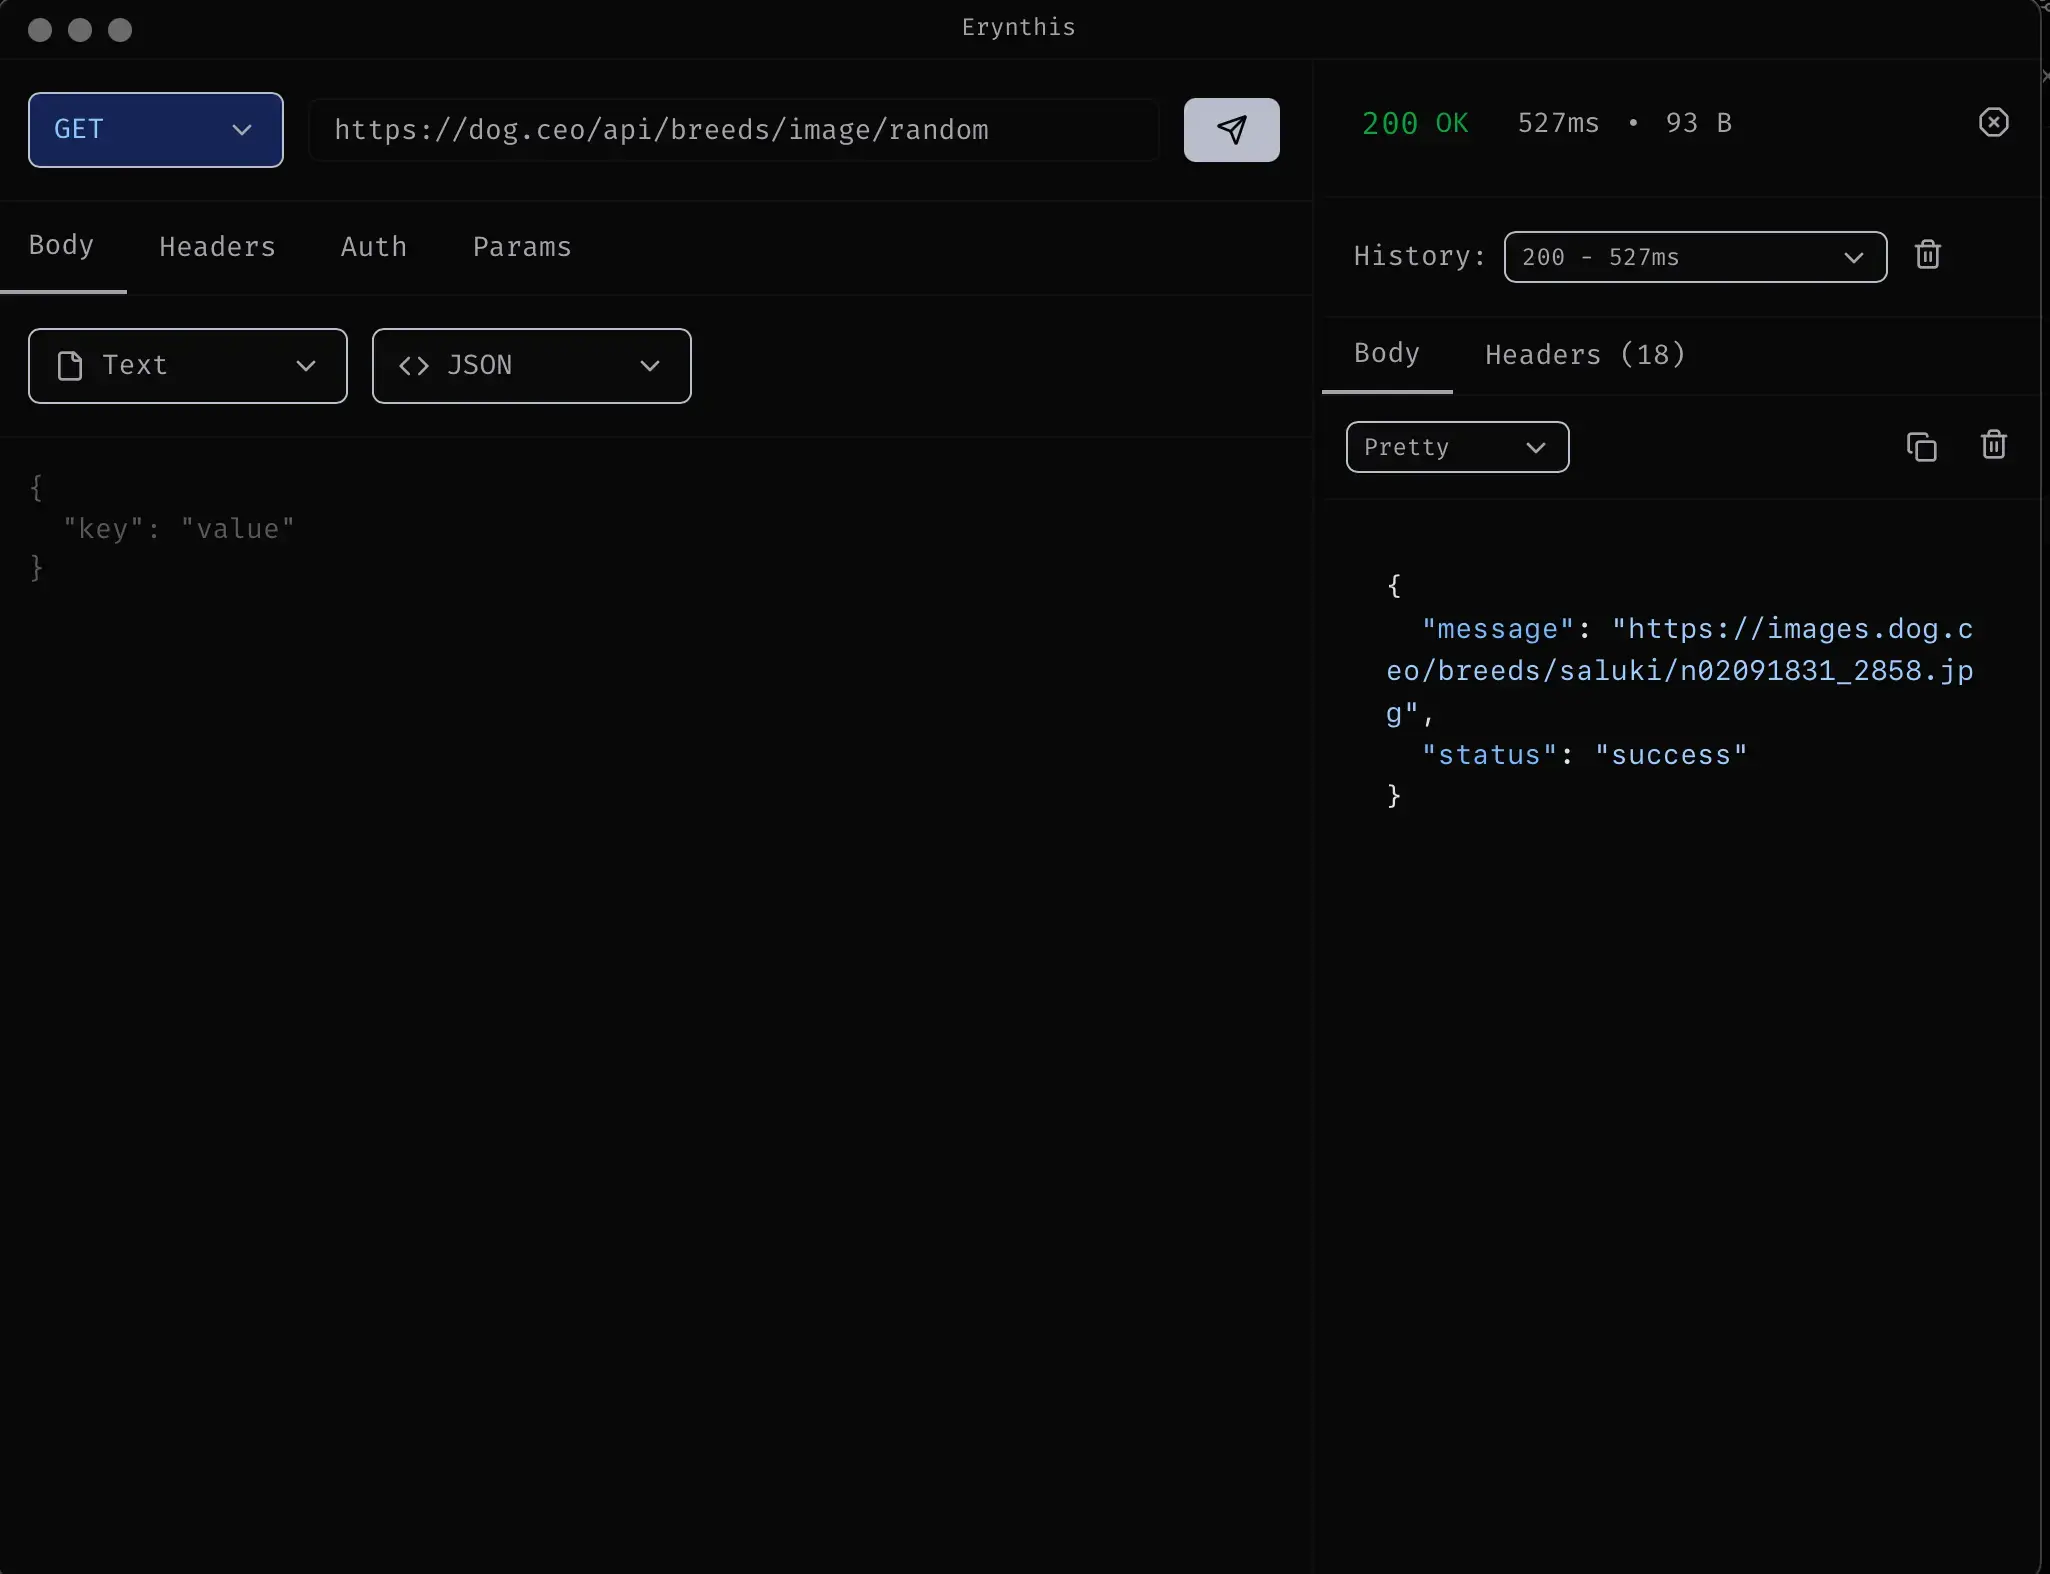Send the request with the paper plane icon

(1231, 130)
